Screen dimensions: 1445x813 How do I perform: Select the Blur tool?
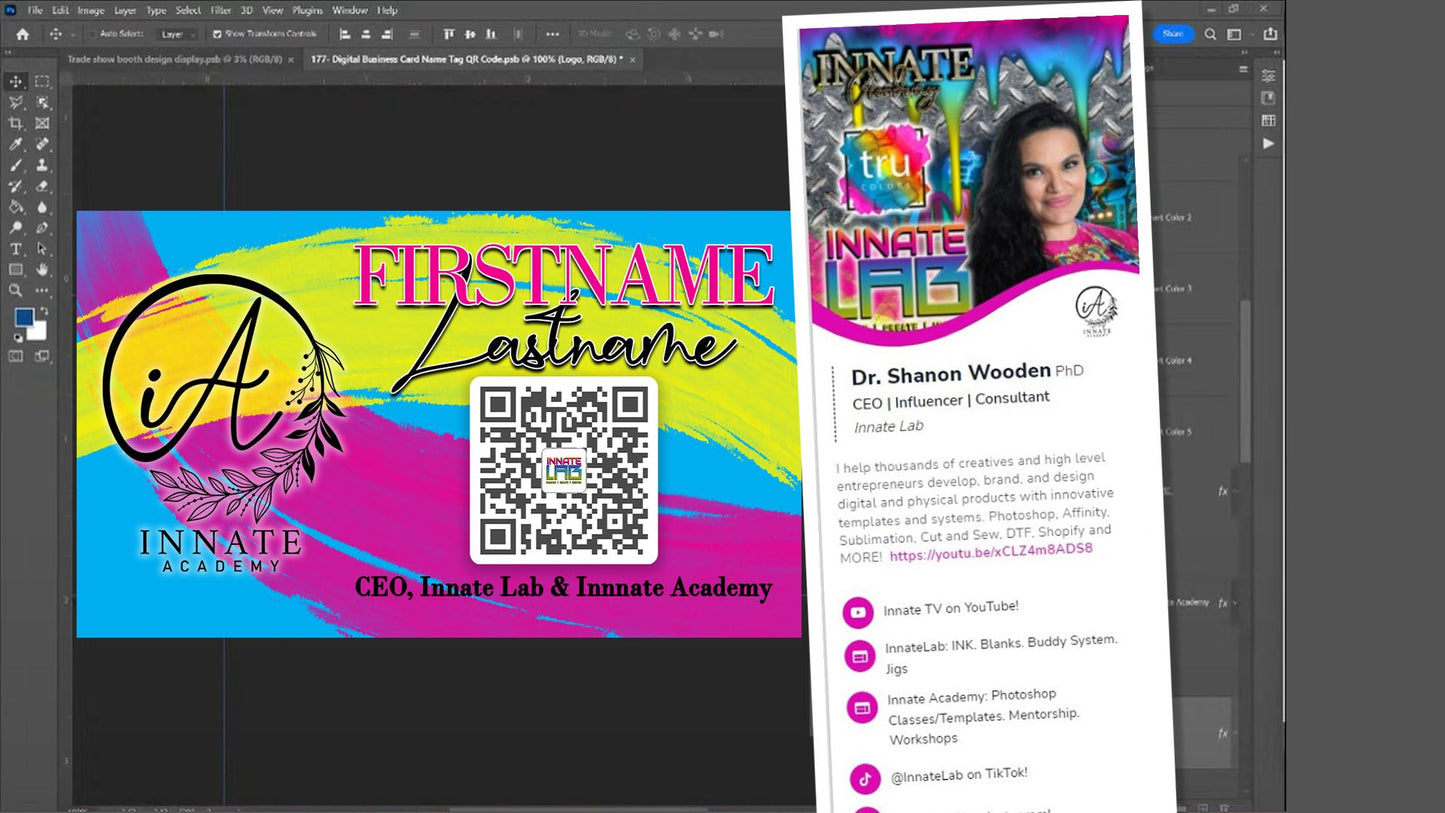click(42, 207)
